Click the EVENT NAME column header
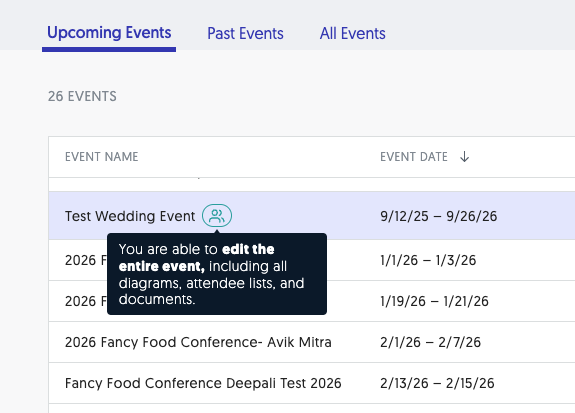The width and height of the screenshot is (575, 413). pos(102,157)
